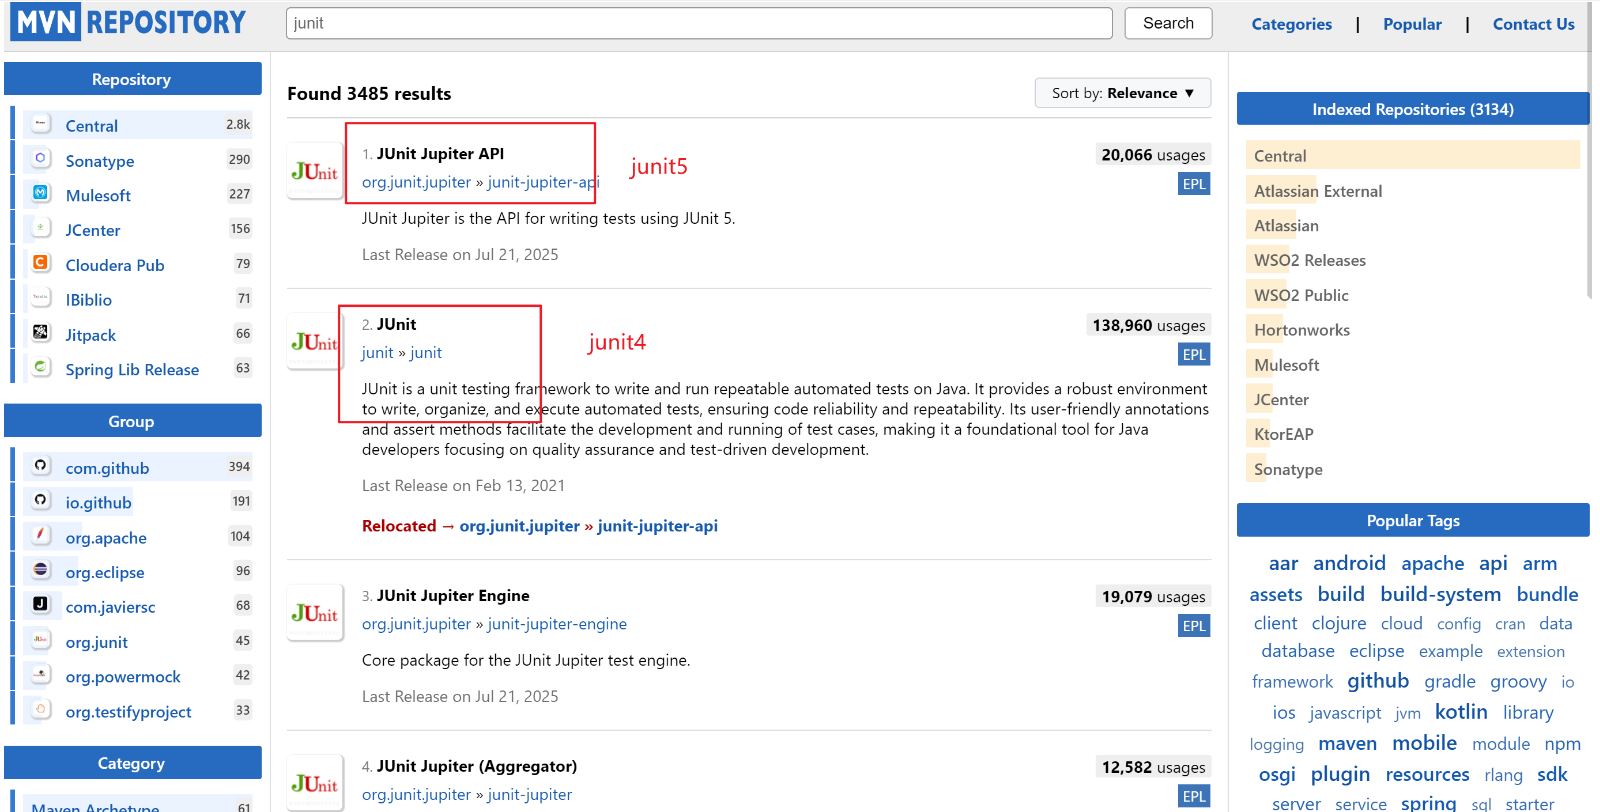Click JUnit logo of JUnit Jupiter (Aggregator) result
Viewport: 1600px width, 812px height.
tap(315, 784)
